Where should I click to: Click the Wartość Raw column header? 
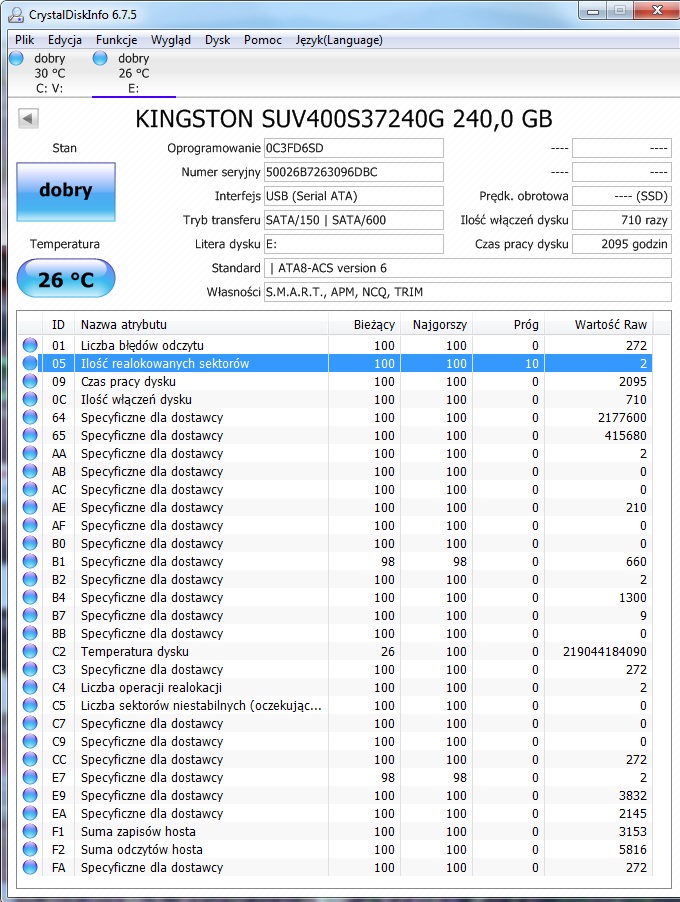[598, 324]
